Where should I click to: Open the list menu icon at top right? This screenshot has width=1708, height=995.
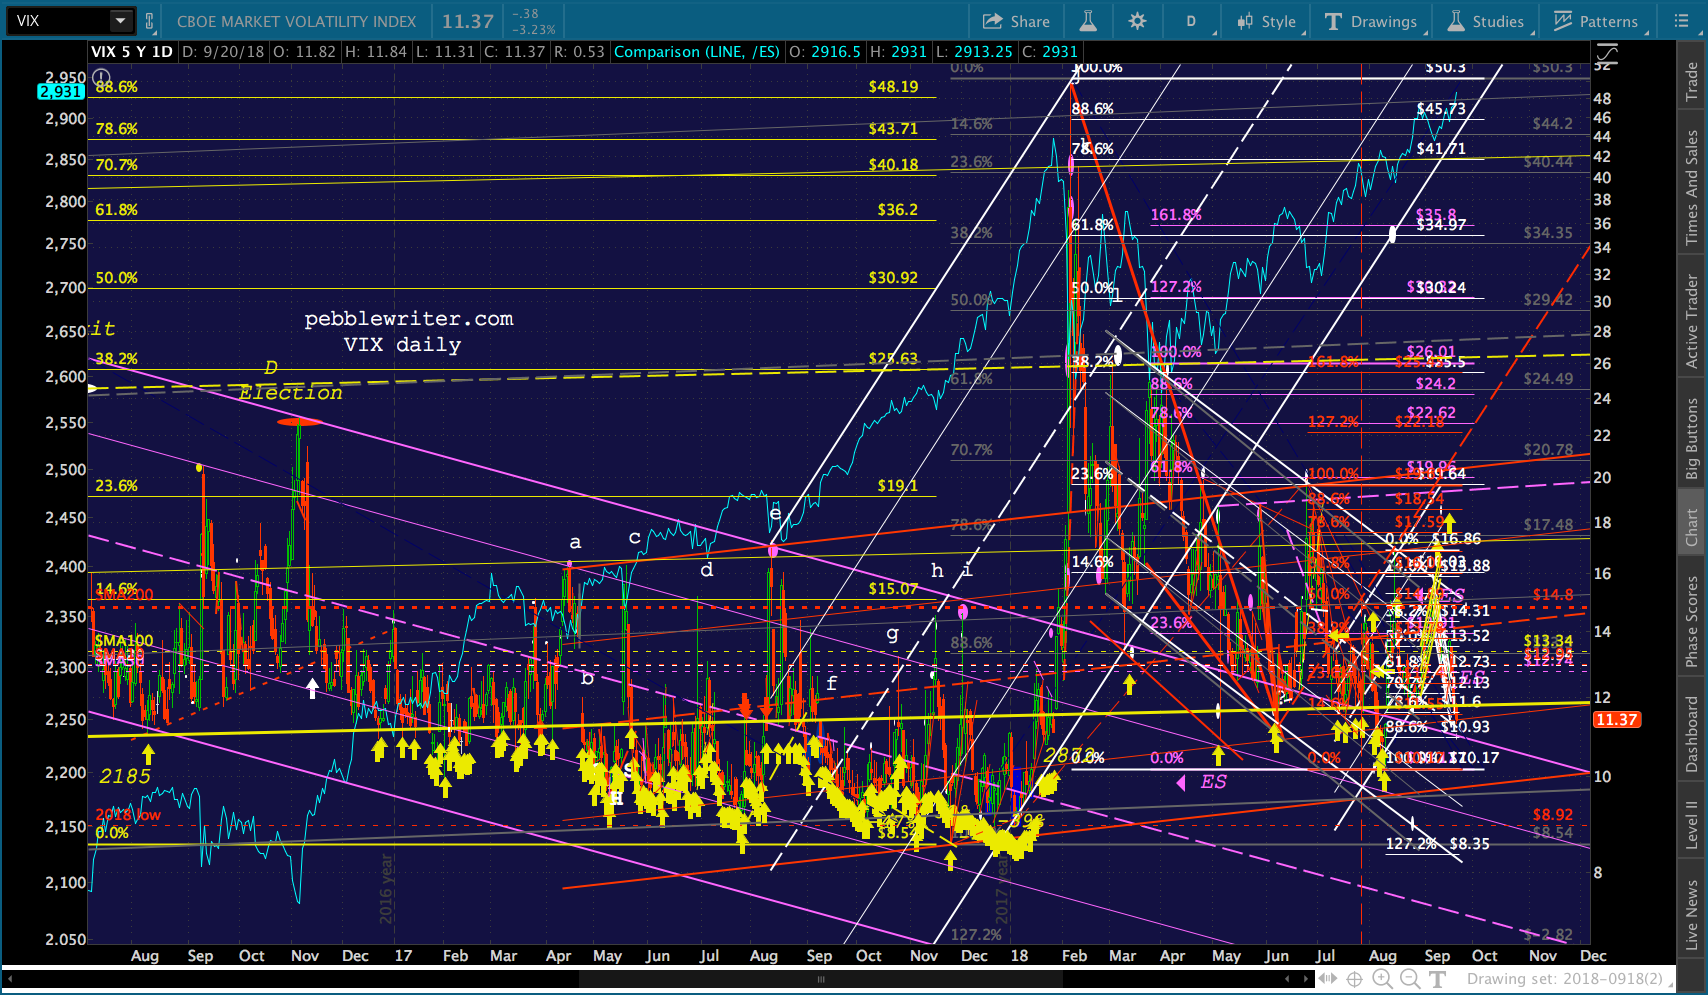tap(1680, 21)
